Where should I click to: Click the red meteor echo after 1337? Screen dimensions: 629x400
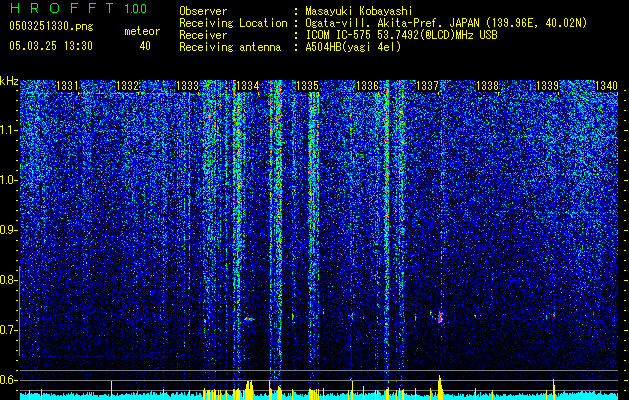pos(440,318)
